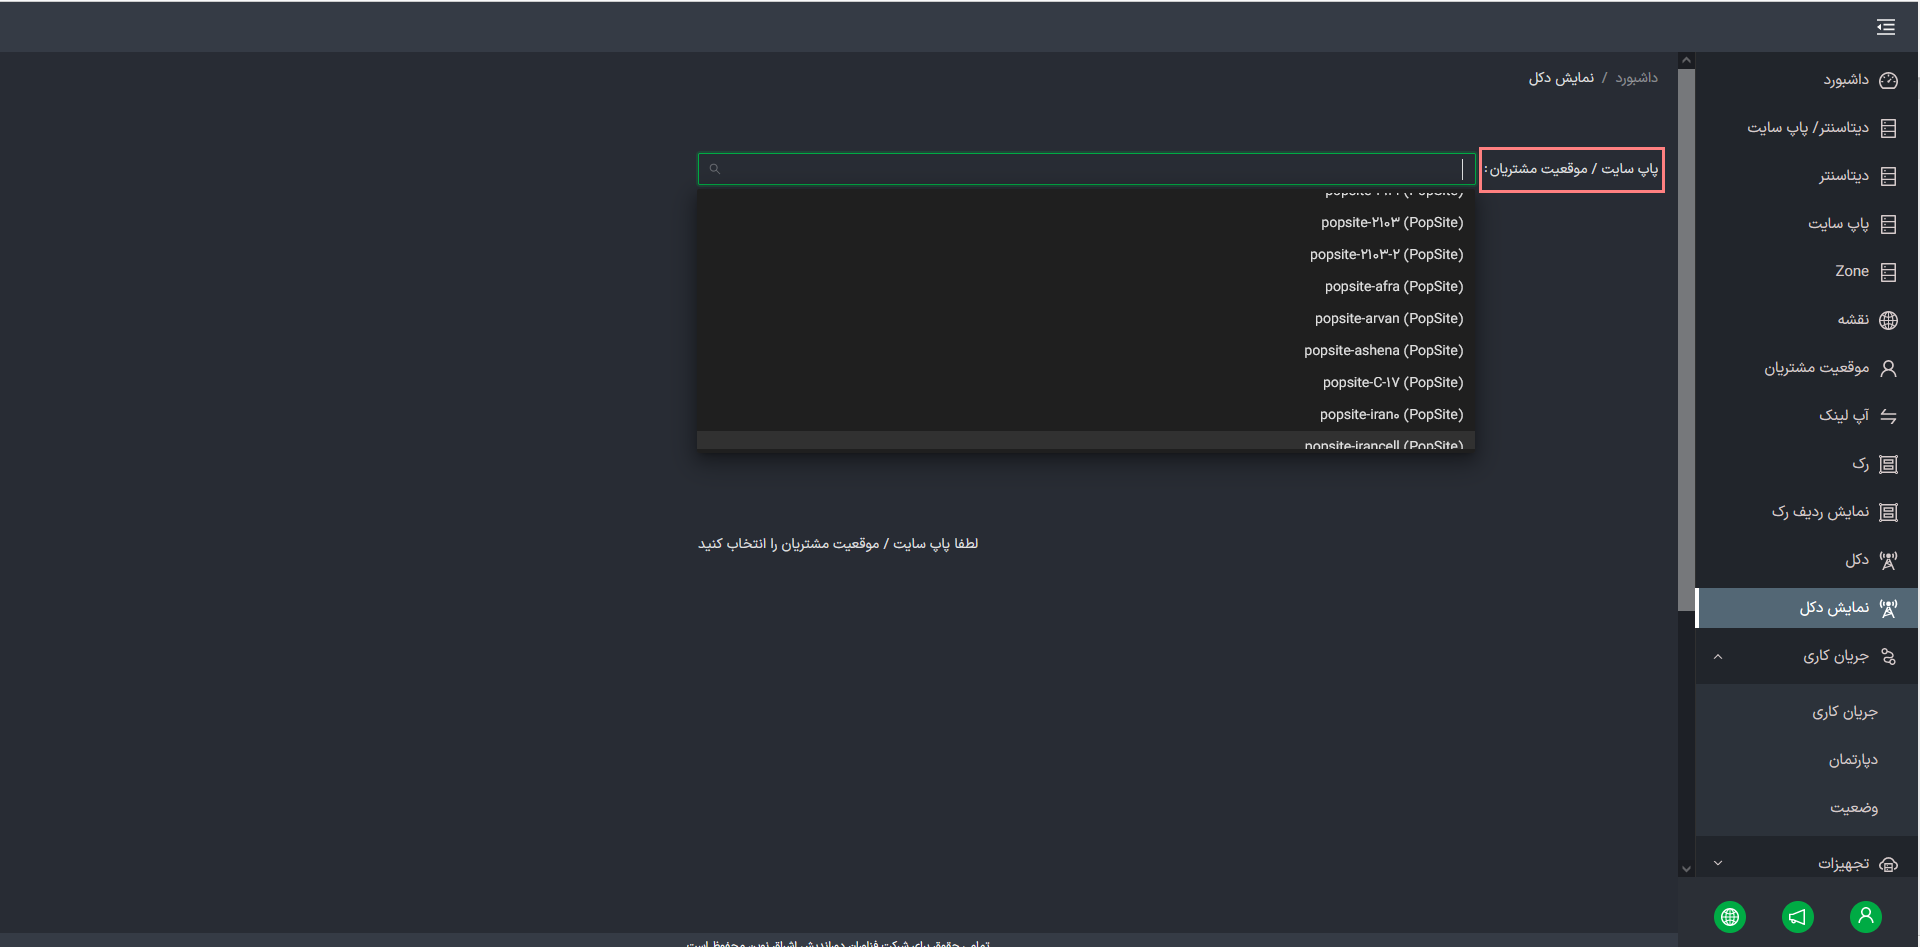
Task: Click the آپ لینک swap arrows icon
Action: pos(1888,416)
